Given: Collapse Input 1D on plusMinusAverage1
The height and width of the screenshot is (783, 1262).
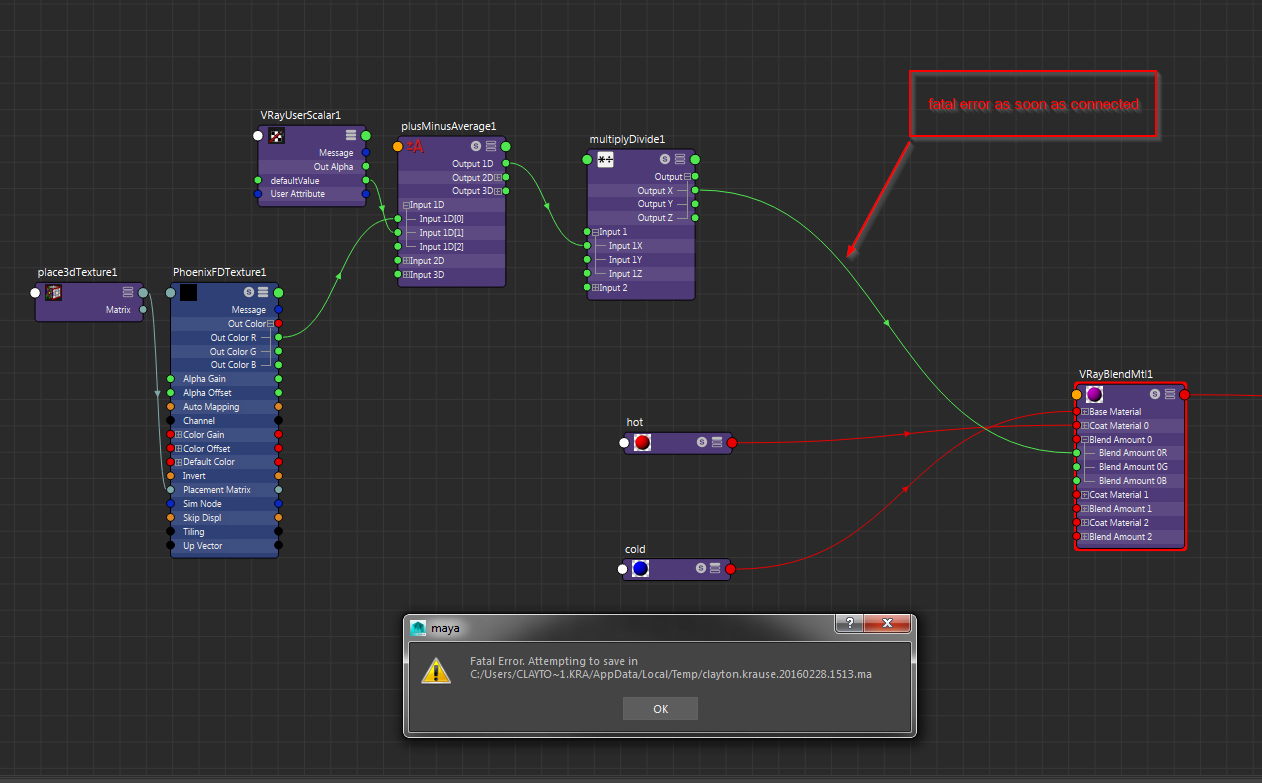Looking at the screenshot, I should [406, 205].
